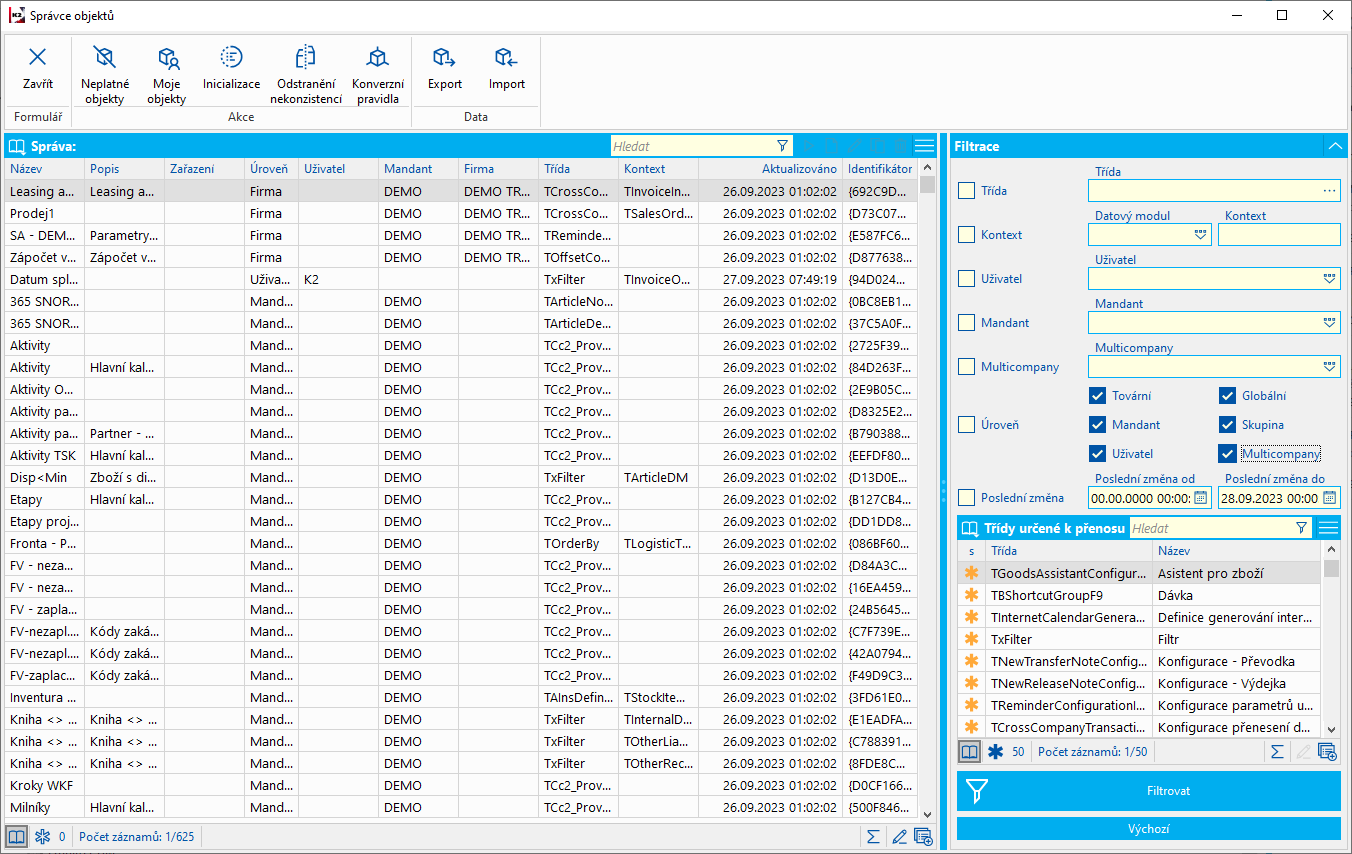This screenshot has height=854, width=1352.
Task: Run the Inicializace action
Action: [231, 68]
